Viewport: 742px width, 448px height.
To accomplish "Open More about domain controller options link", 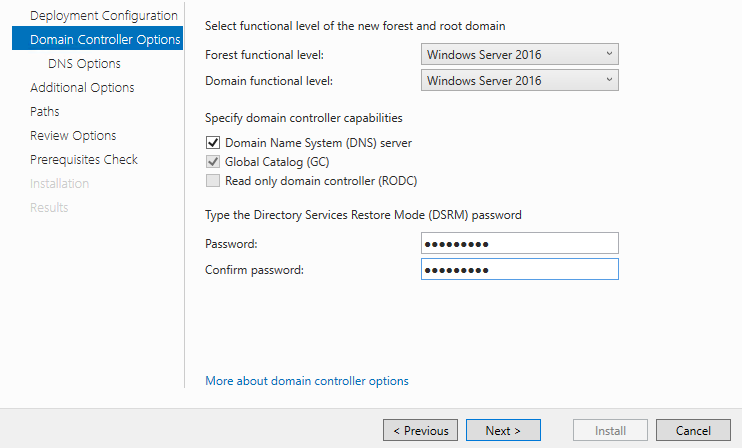I will pos(307,381).
